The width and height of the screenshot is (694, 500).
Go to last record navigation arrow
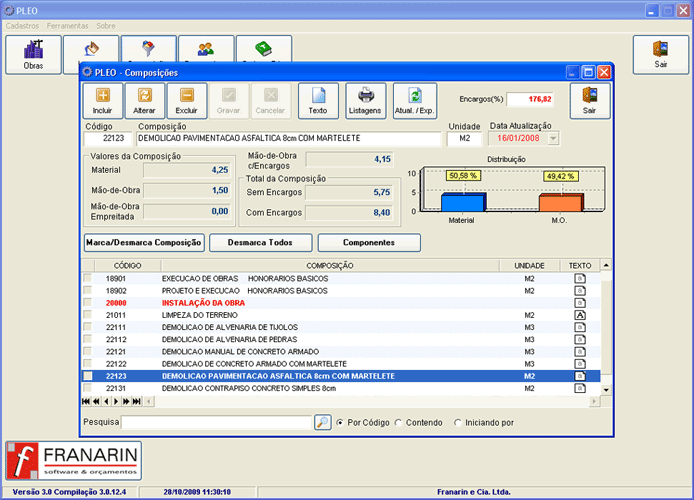point(137,401)
